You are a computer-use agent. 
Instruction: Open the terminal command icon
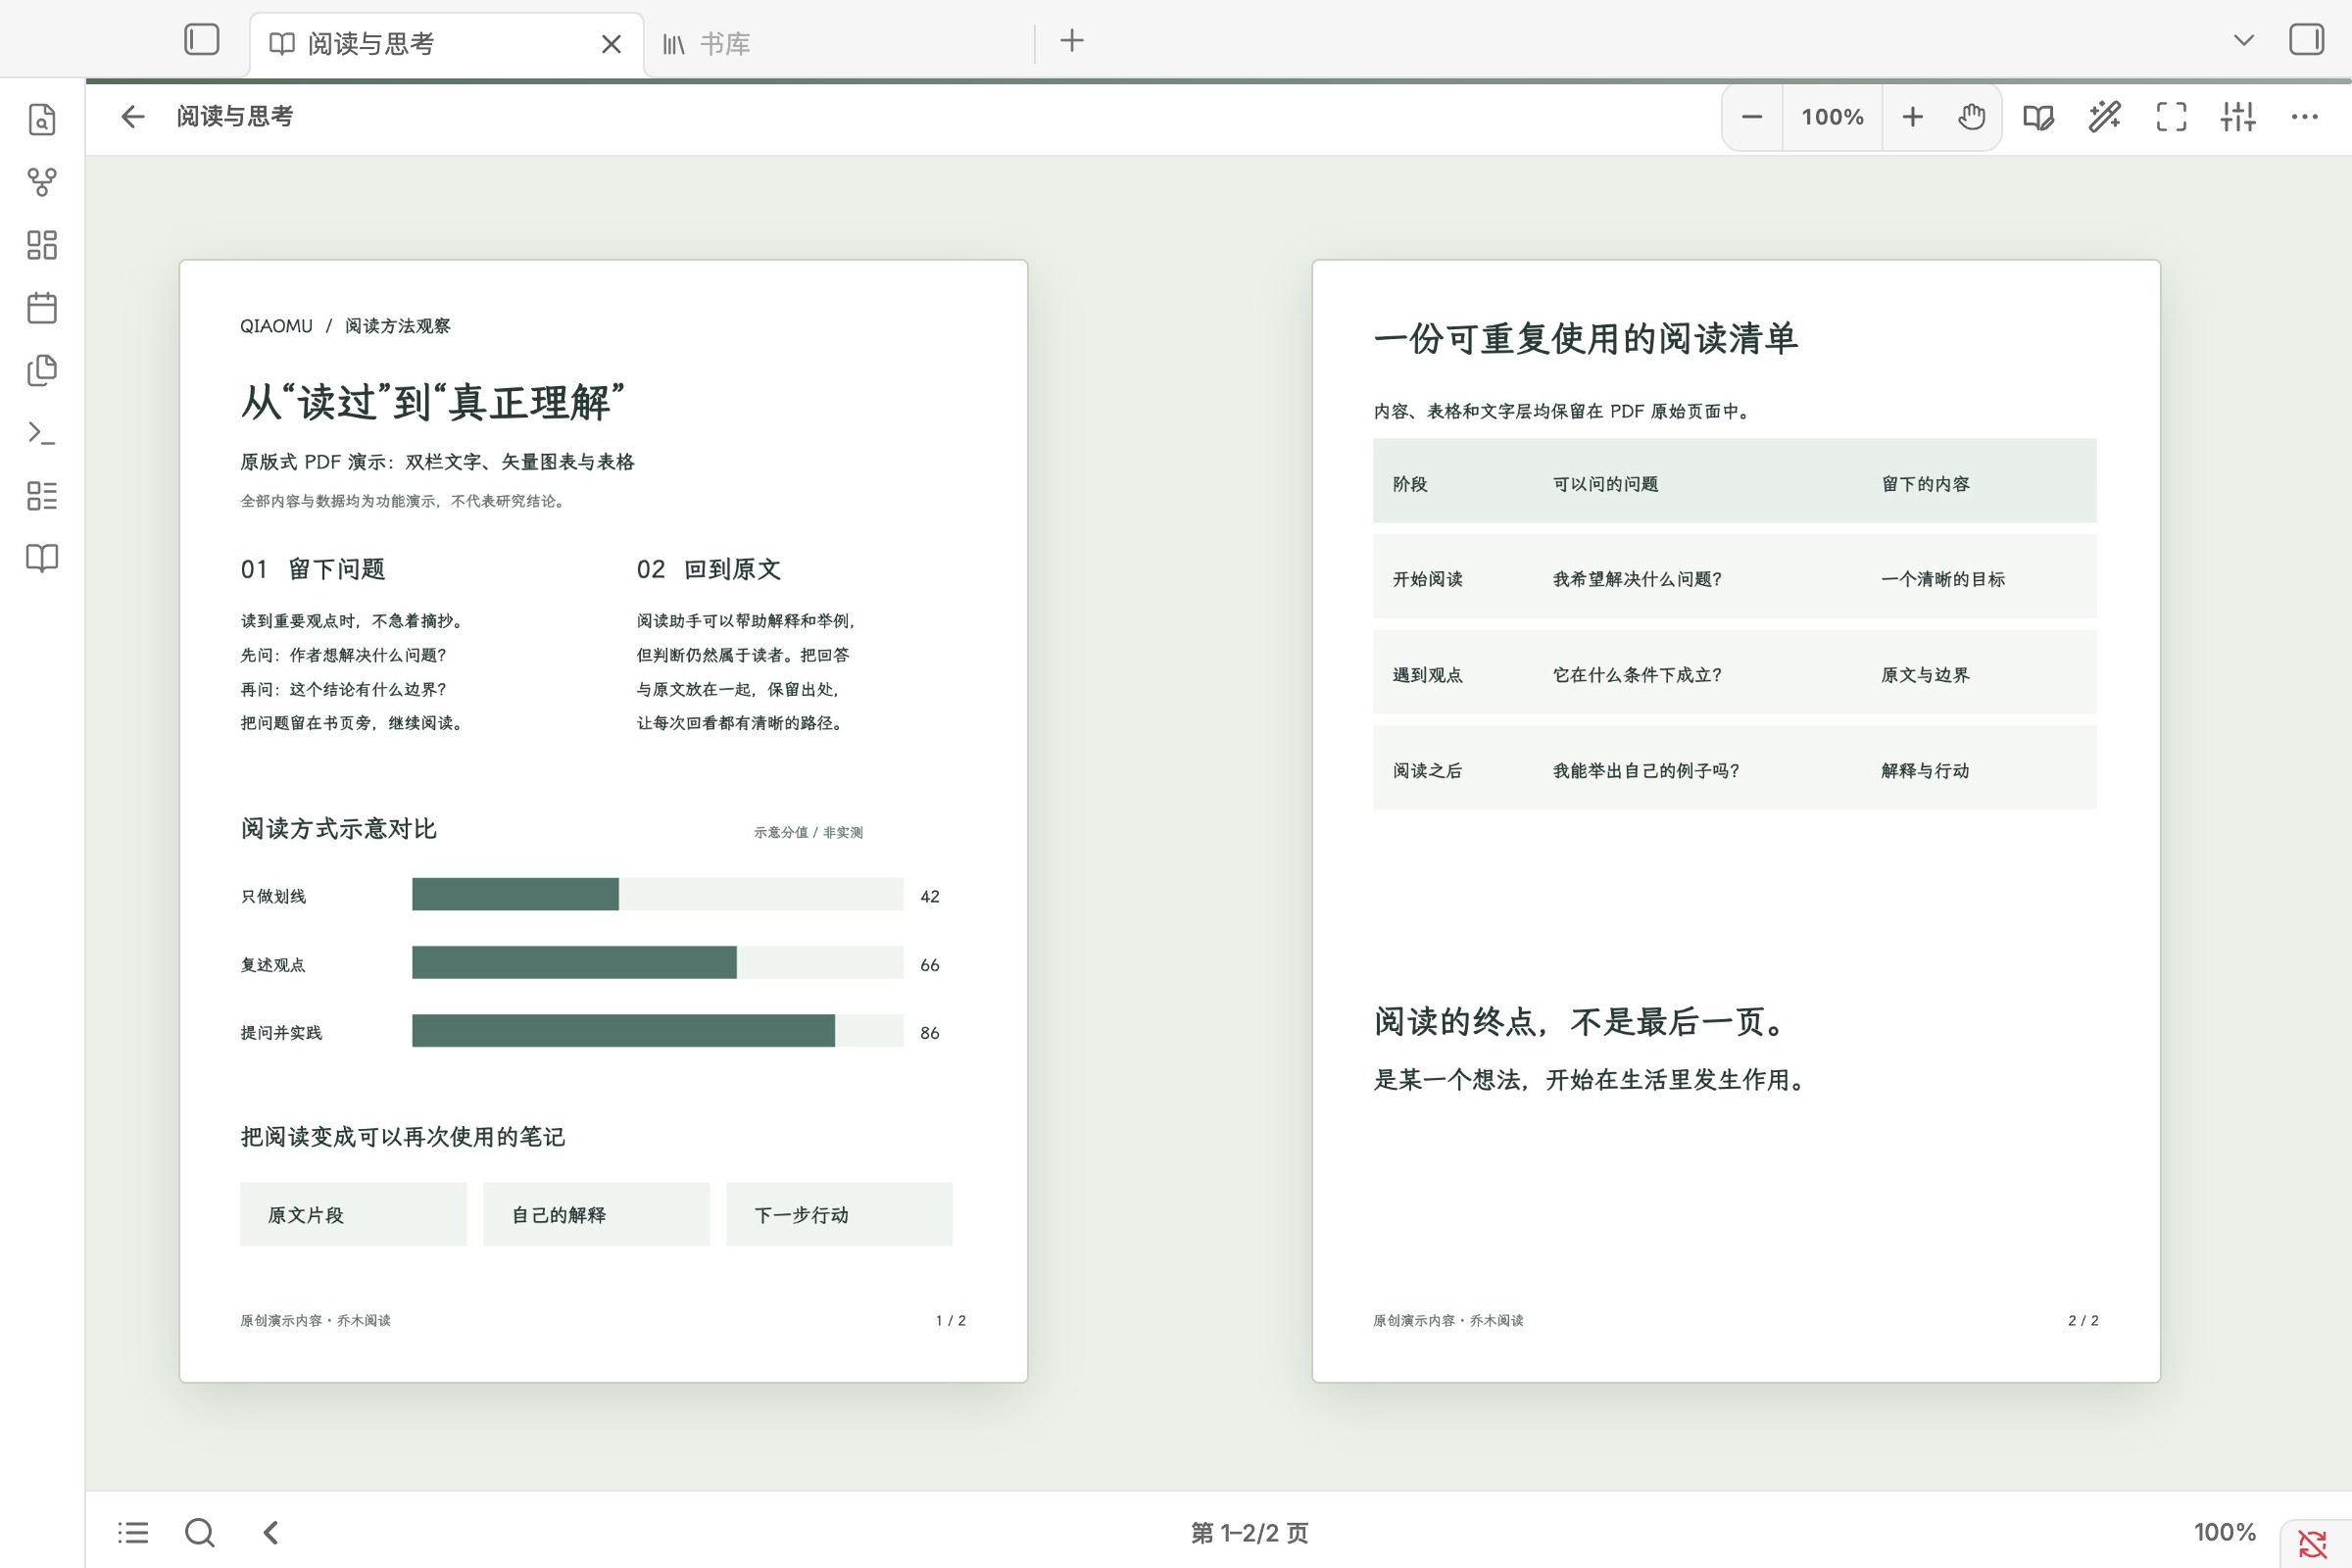coord(42,433)
